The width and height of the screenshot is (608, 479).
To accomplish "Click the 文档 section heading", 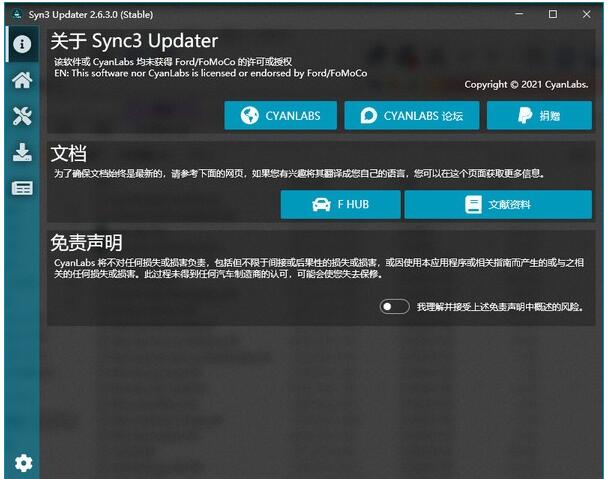I will (69, 153).
